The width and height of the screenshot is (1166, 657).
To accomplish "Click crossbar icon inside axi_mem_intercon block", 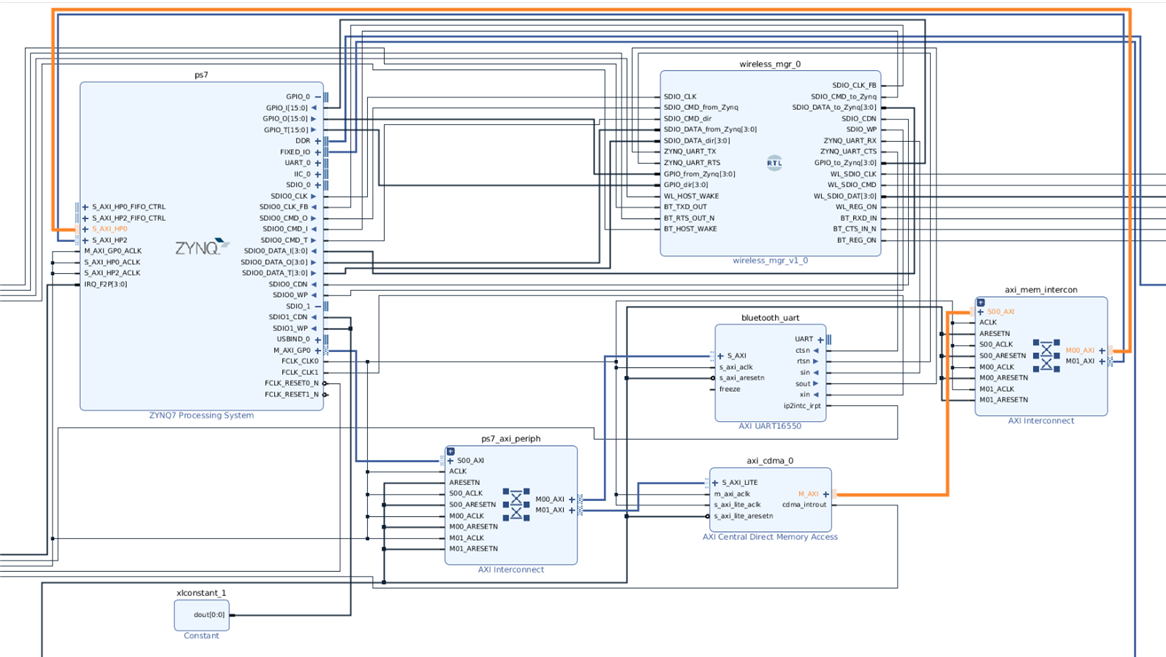I will [x=1046, y=355].
